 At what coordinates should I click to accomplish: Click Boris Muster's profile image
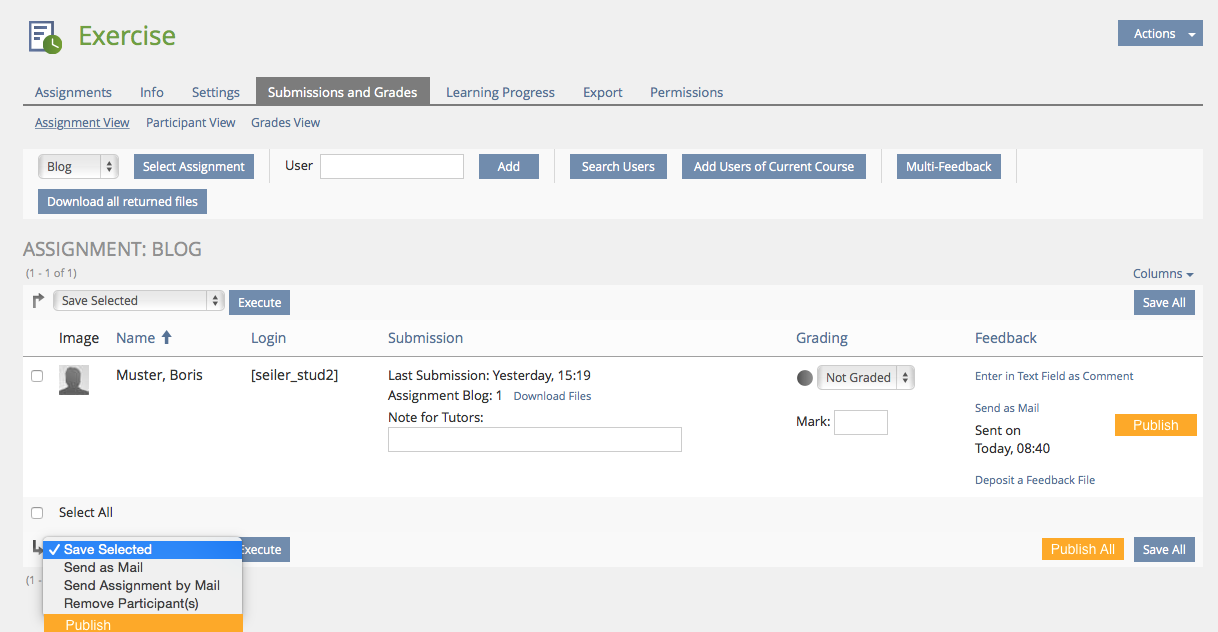point(74,380)
